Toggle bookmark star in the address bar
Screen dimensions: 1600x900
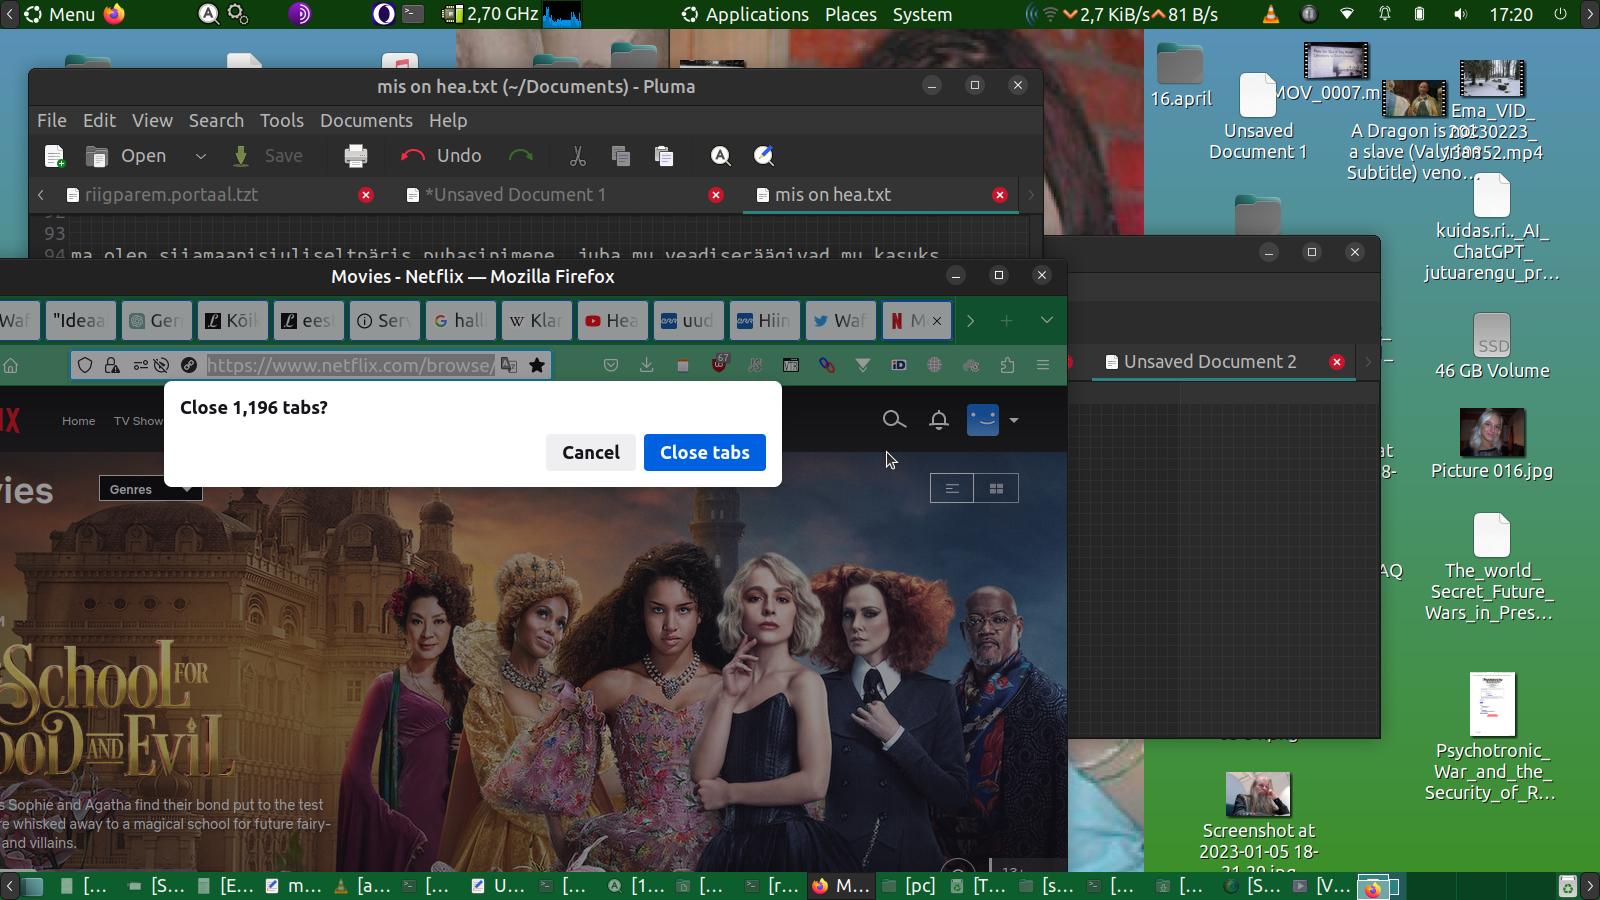(x=537, y=365)
